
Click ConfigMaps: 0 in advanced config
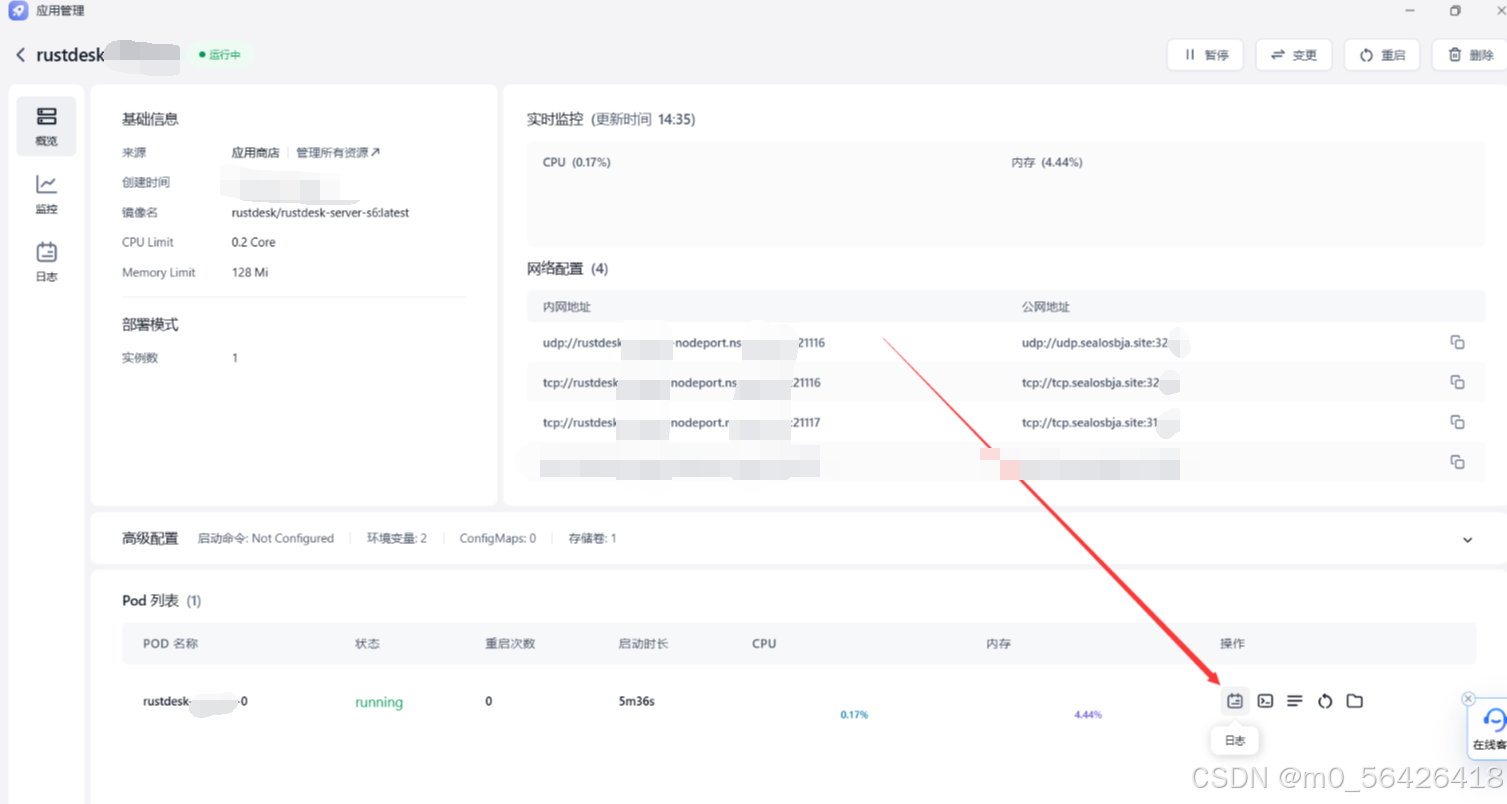(497, 538)
